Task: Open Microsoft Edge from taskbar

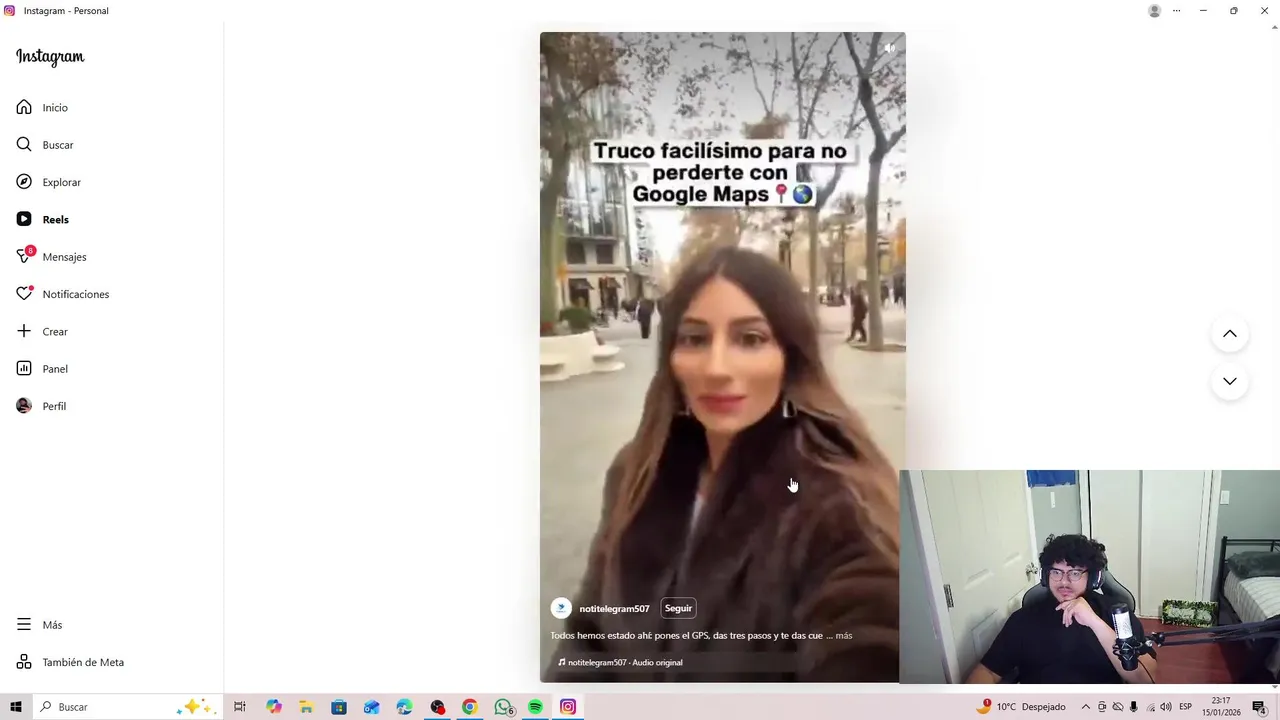Action: click(x=404, y=707)
